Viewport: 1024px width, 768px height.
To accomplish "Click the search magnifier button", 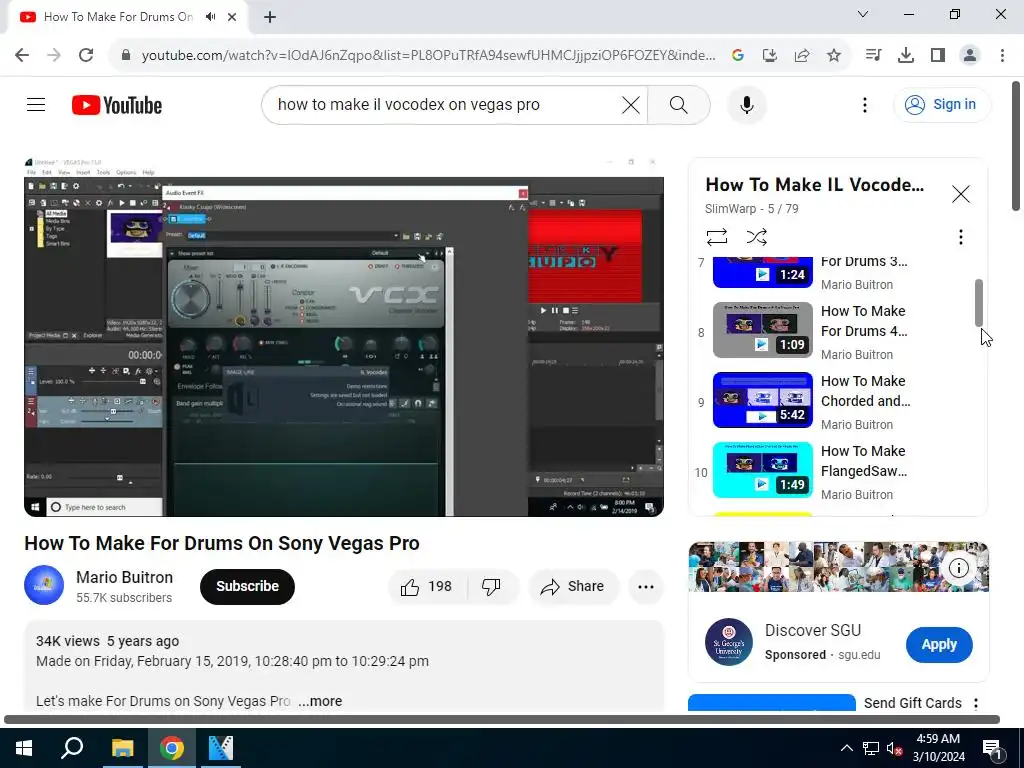I will tap(679, 104).
